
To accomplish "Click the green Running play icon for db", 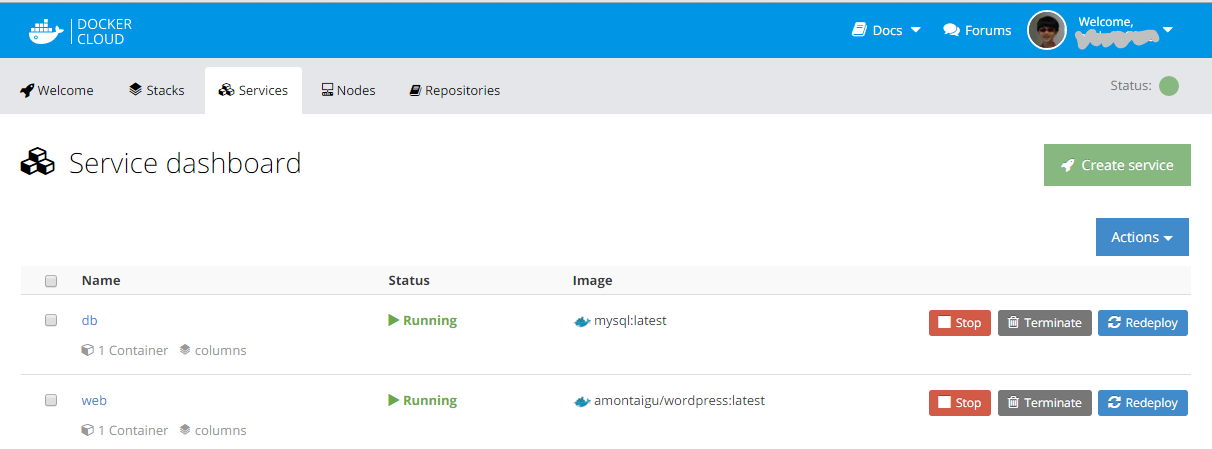I will pyautogui.click(x=394, y=321).
